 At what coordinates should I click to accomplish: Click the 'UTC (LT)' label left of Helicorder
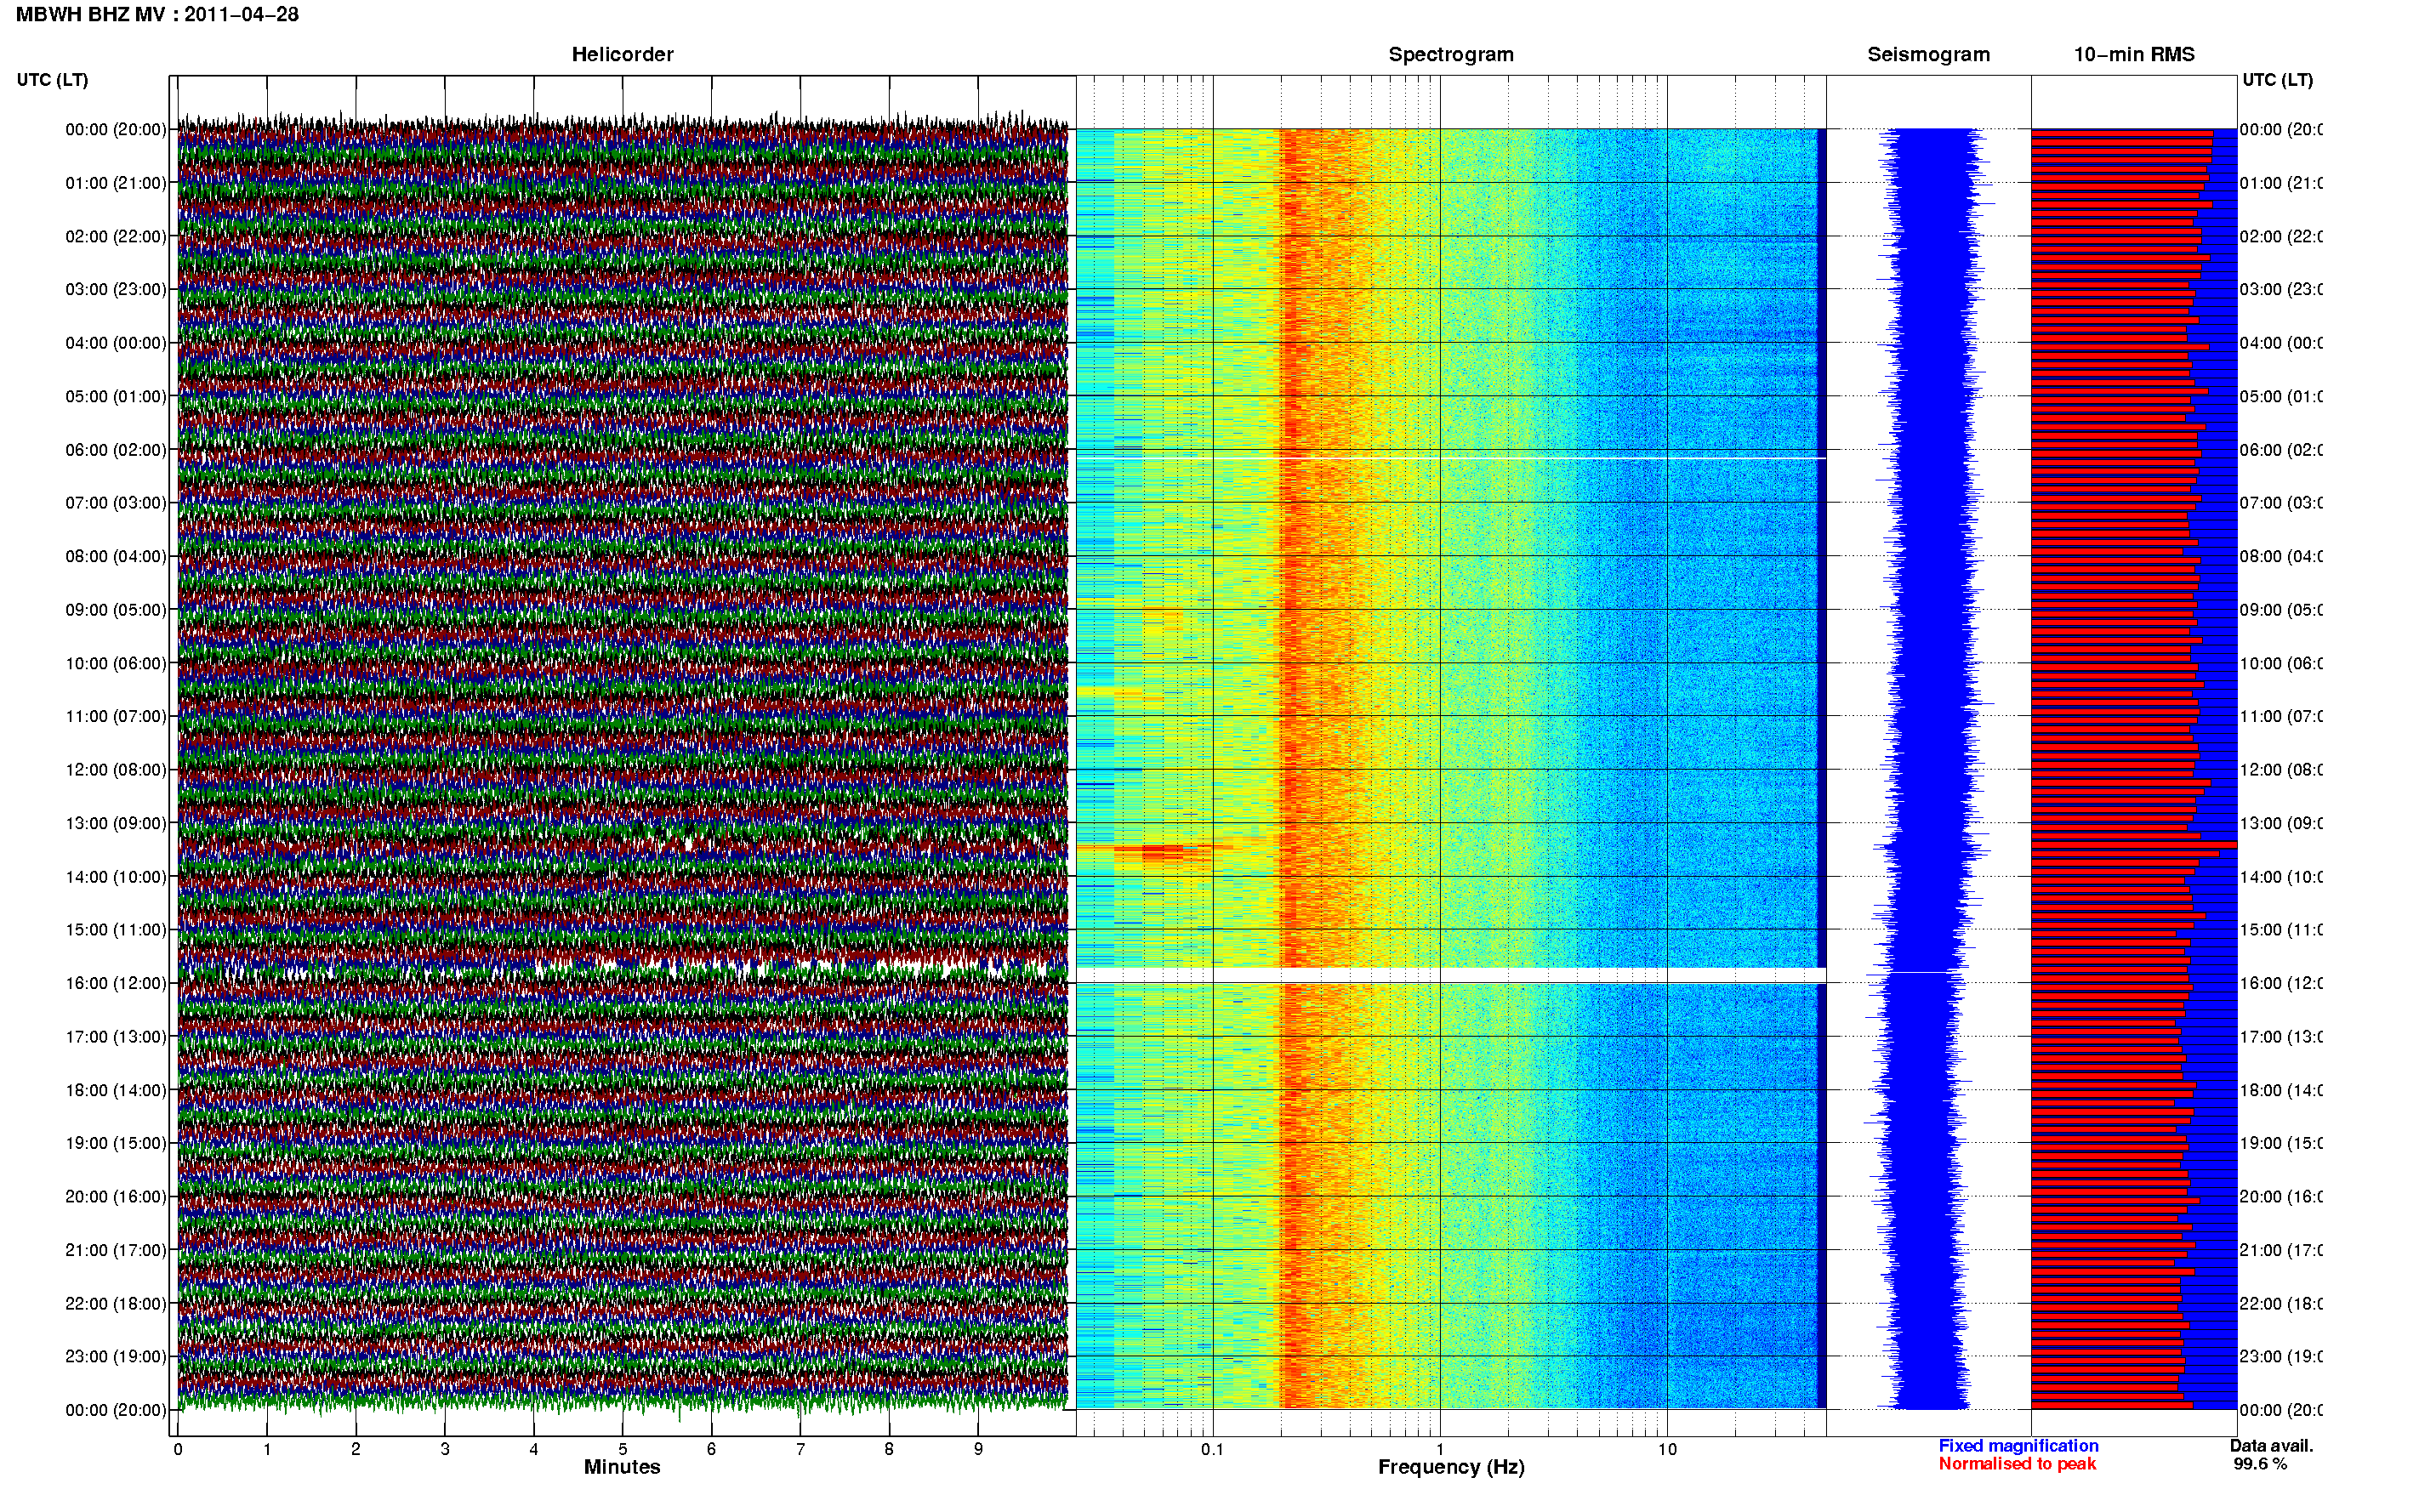pos(52,80)
